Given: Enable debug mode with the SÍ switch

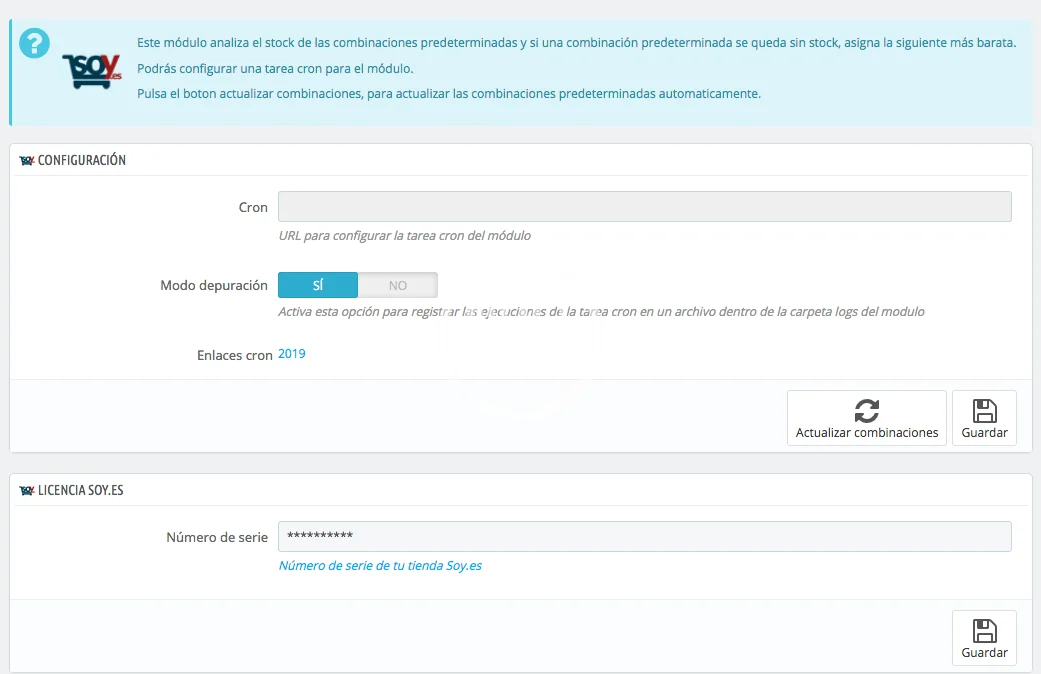Looking at the screenshot, I should pyautogui.click(x=317, y=285).
